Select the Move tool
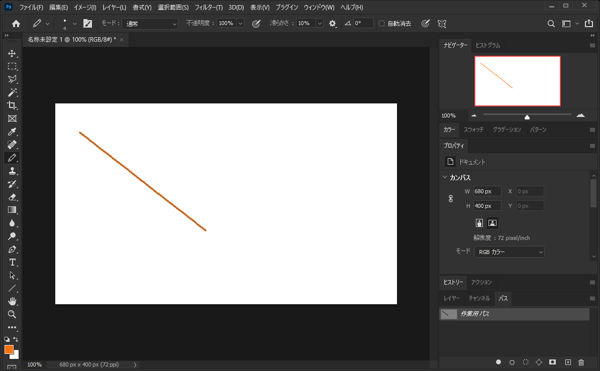The image size is (600, 371). 12,53
